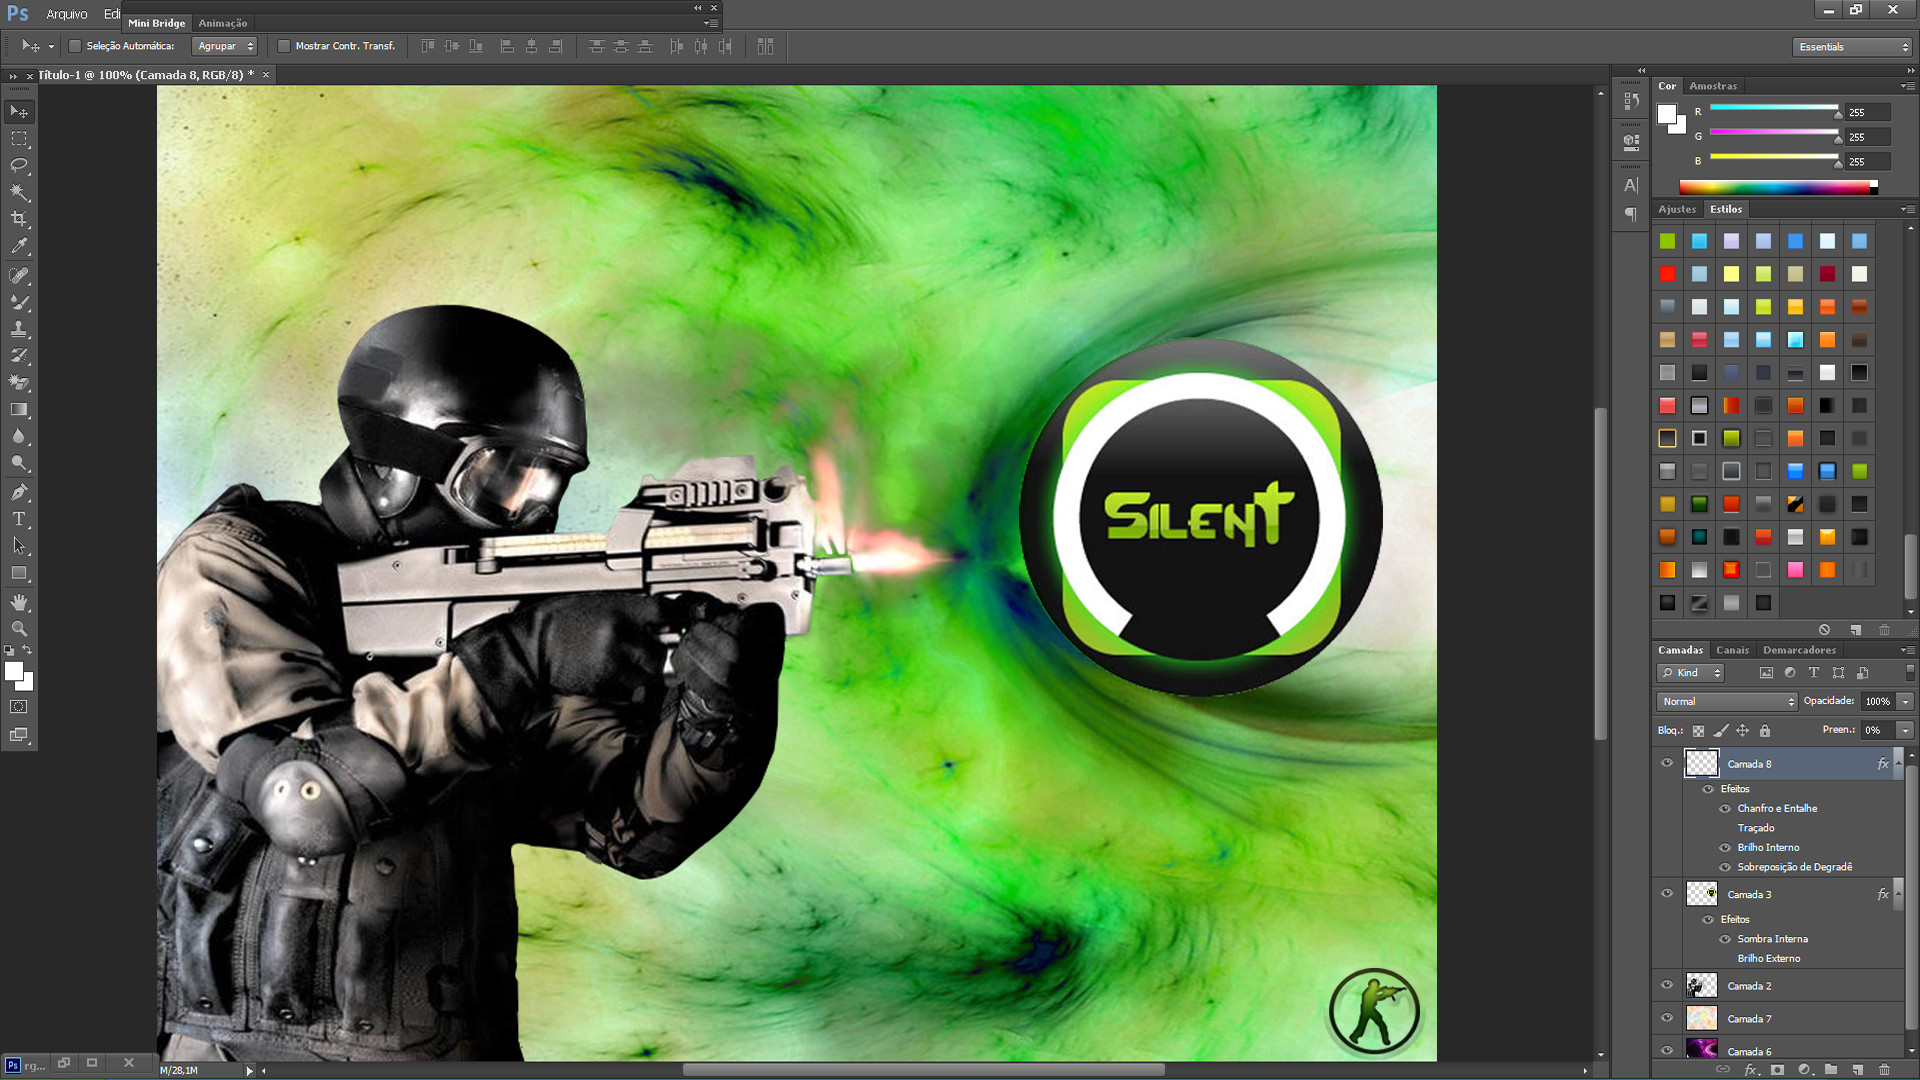The width and height of the screenshot is (1920, 1080).
Task: Select the Eraser tool
Action: pos(19,383)
